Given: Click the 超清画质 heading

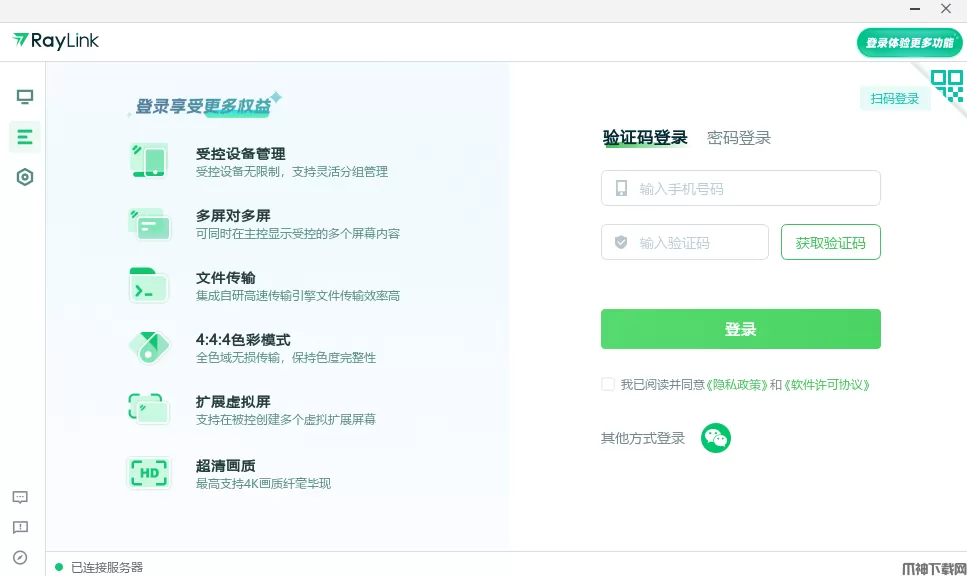Looking at the screenshot, I should pyautogui.click(x=226, y=466).
